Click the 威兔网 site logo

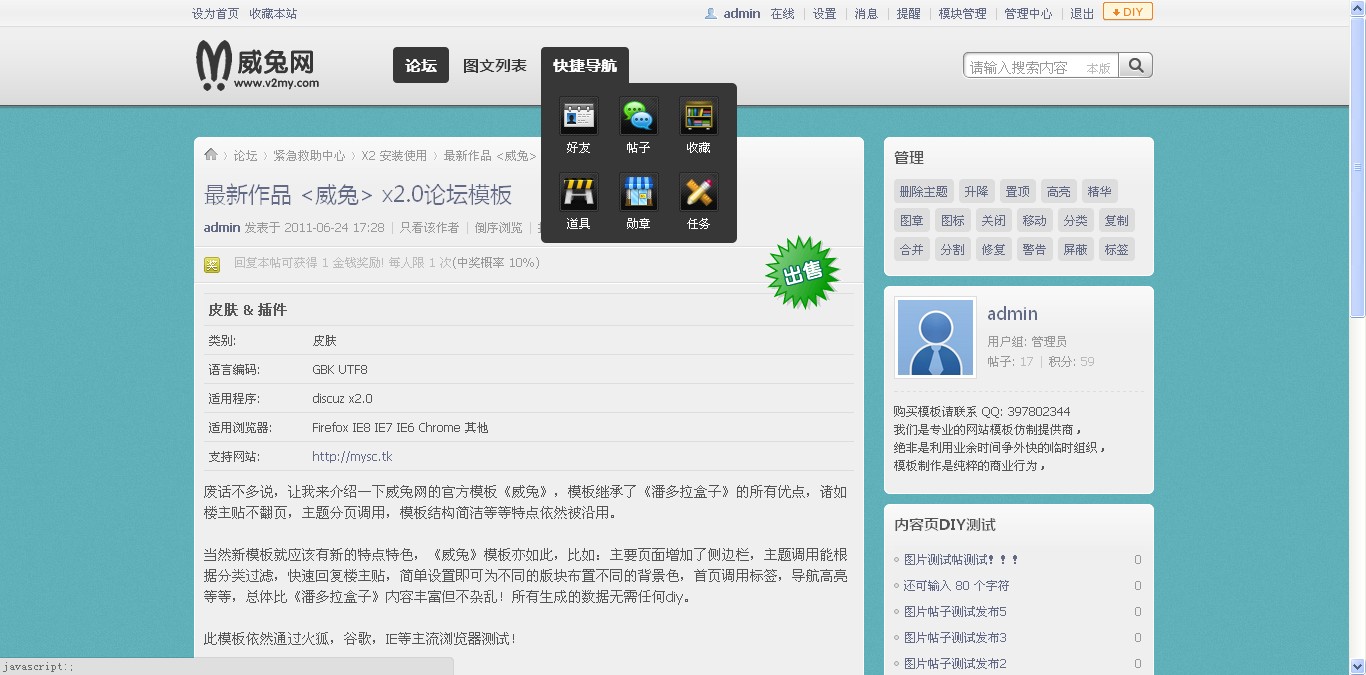coord(257,66)
